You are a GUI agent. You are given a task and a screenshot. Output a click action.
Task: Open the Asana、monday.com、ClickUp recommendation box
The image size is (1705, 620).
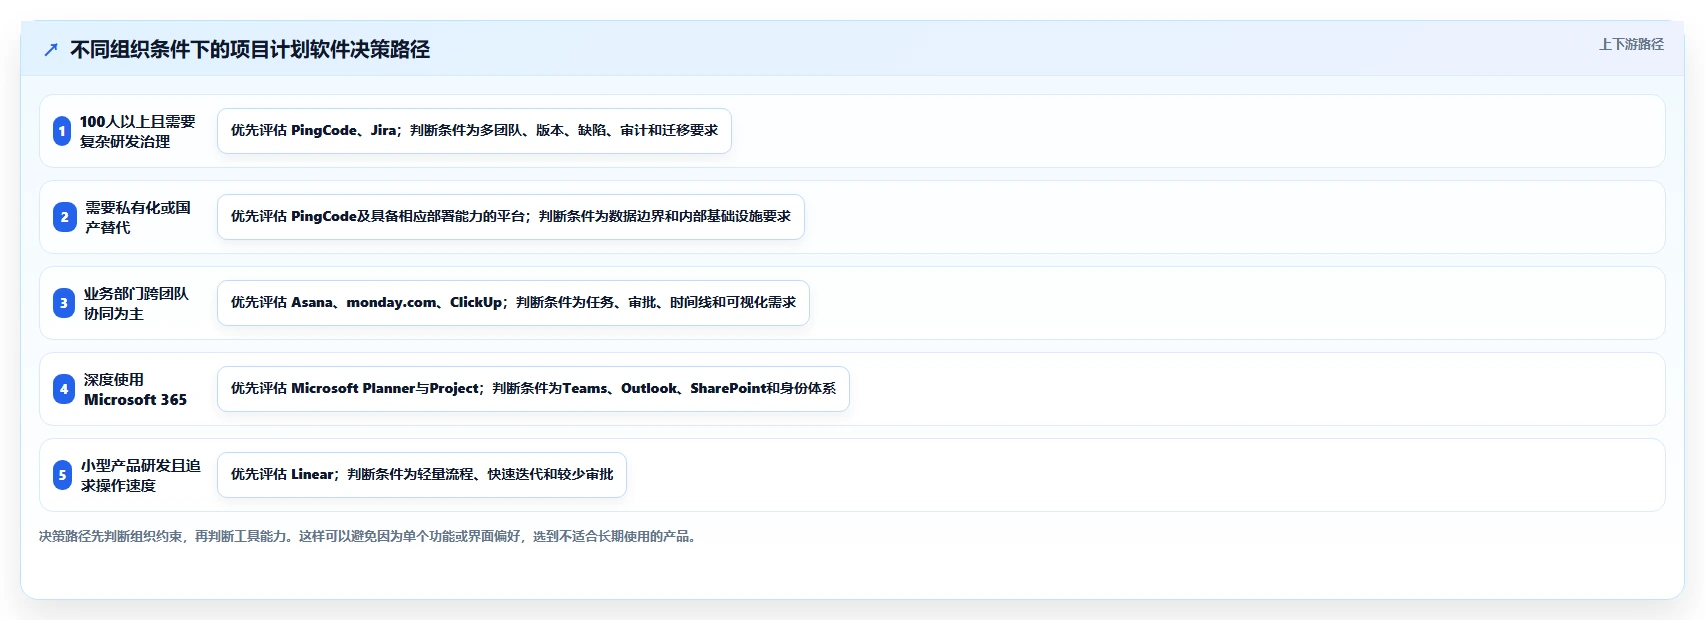coord(513,303)
